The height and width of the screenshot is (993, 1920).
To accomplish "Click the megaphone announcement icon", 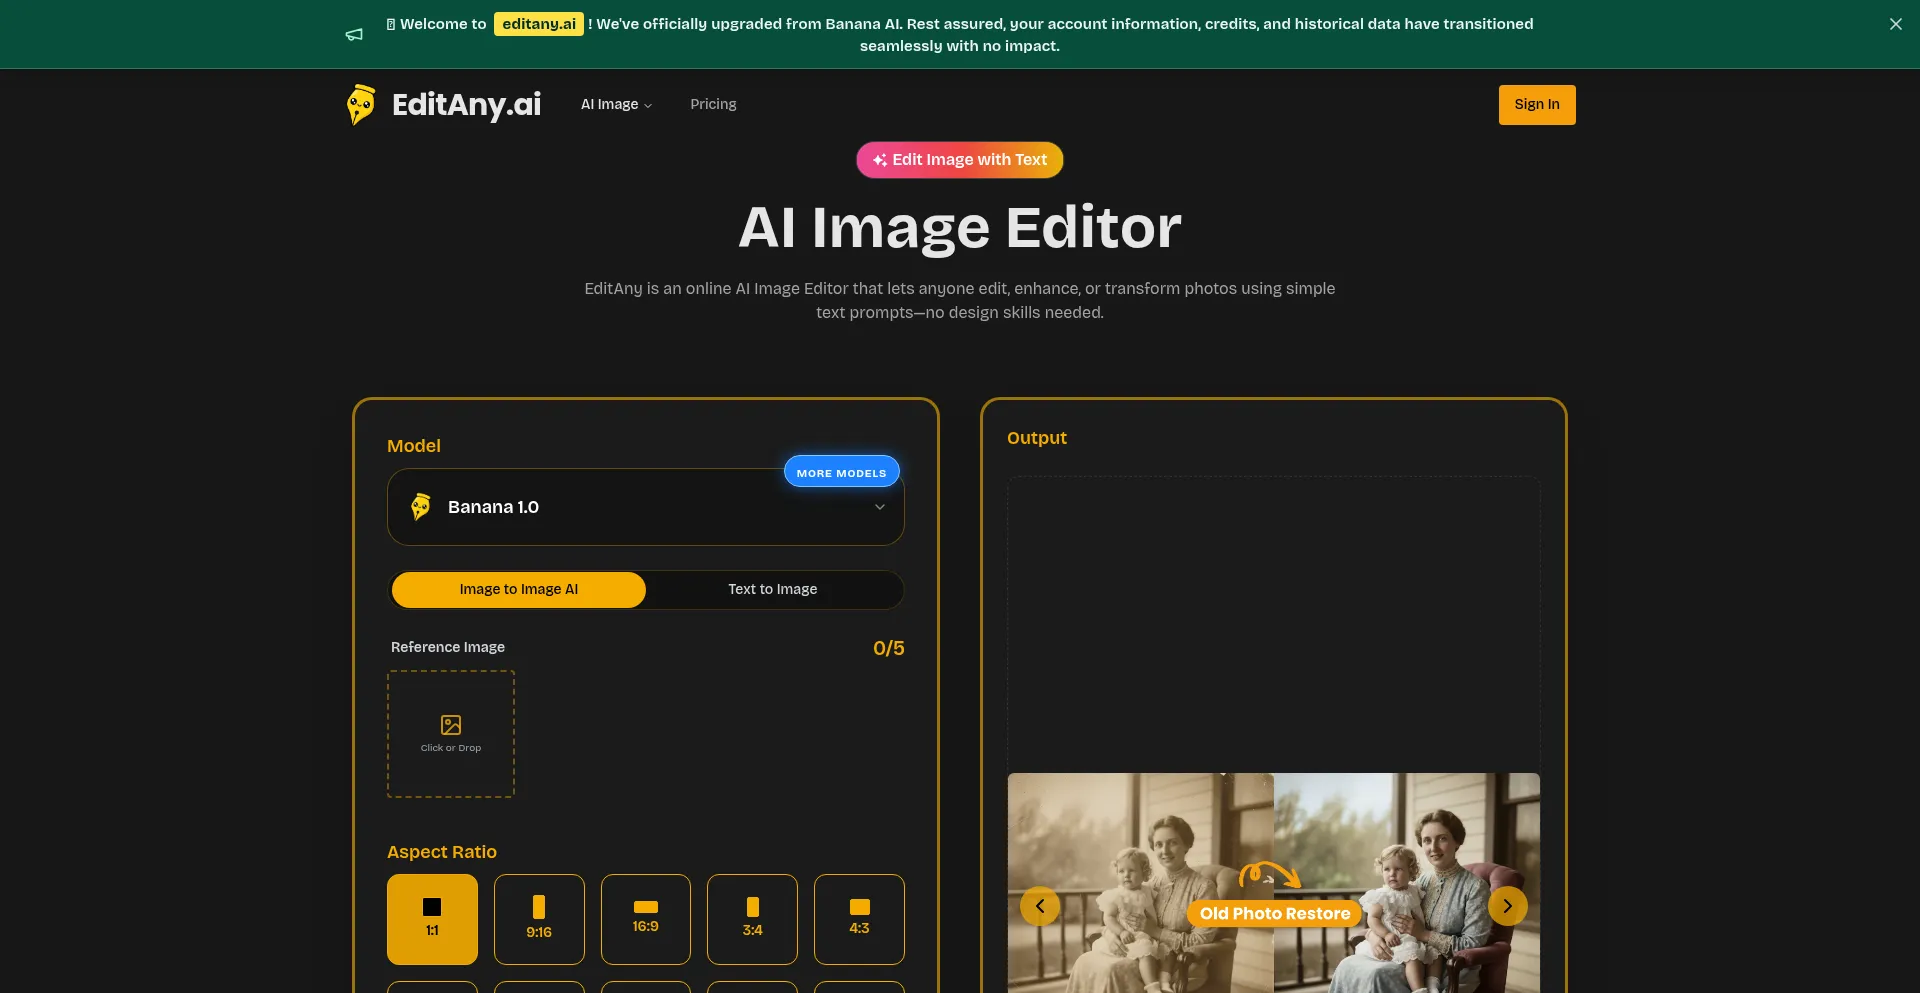I will click(x=354, y=35).
